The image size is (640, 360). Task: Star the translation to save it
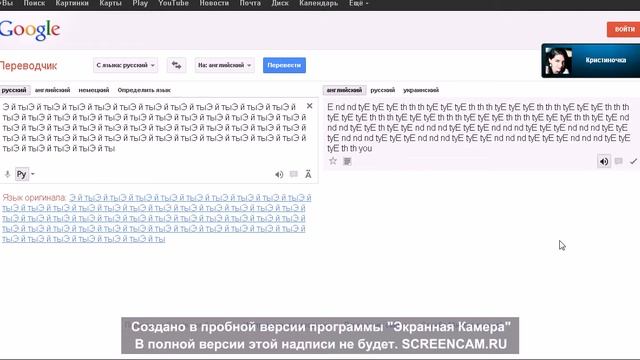tap(333, 161)
